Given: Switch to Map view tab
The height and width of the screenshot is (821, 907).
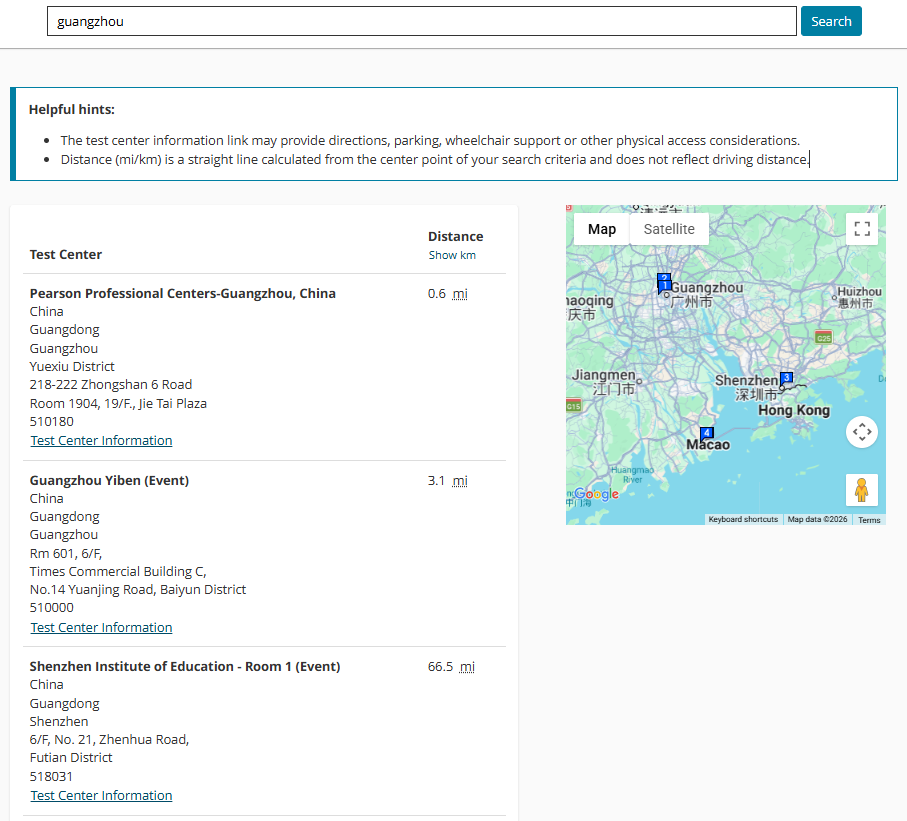Looking at the screenshot, I should [x=602, y=229].
